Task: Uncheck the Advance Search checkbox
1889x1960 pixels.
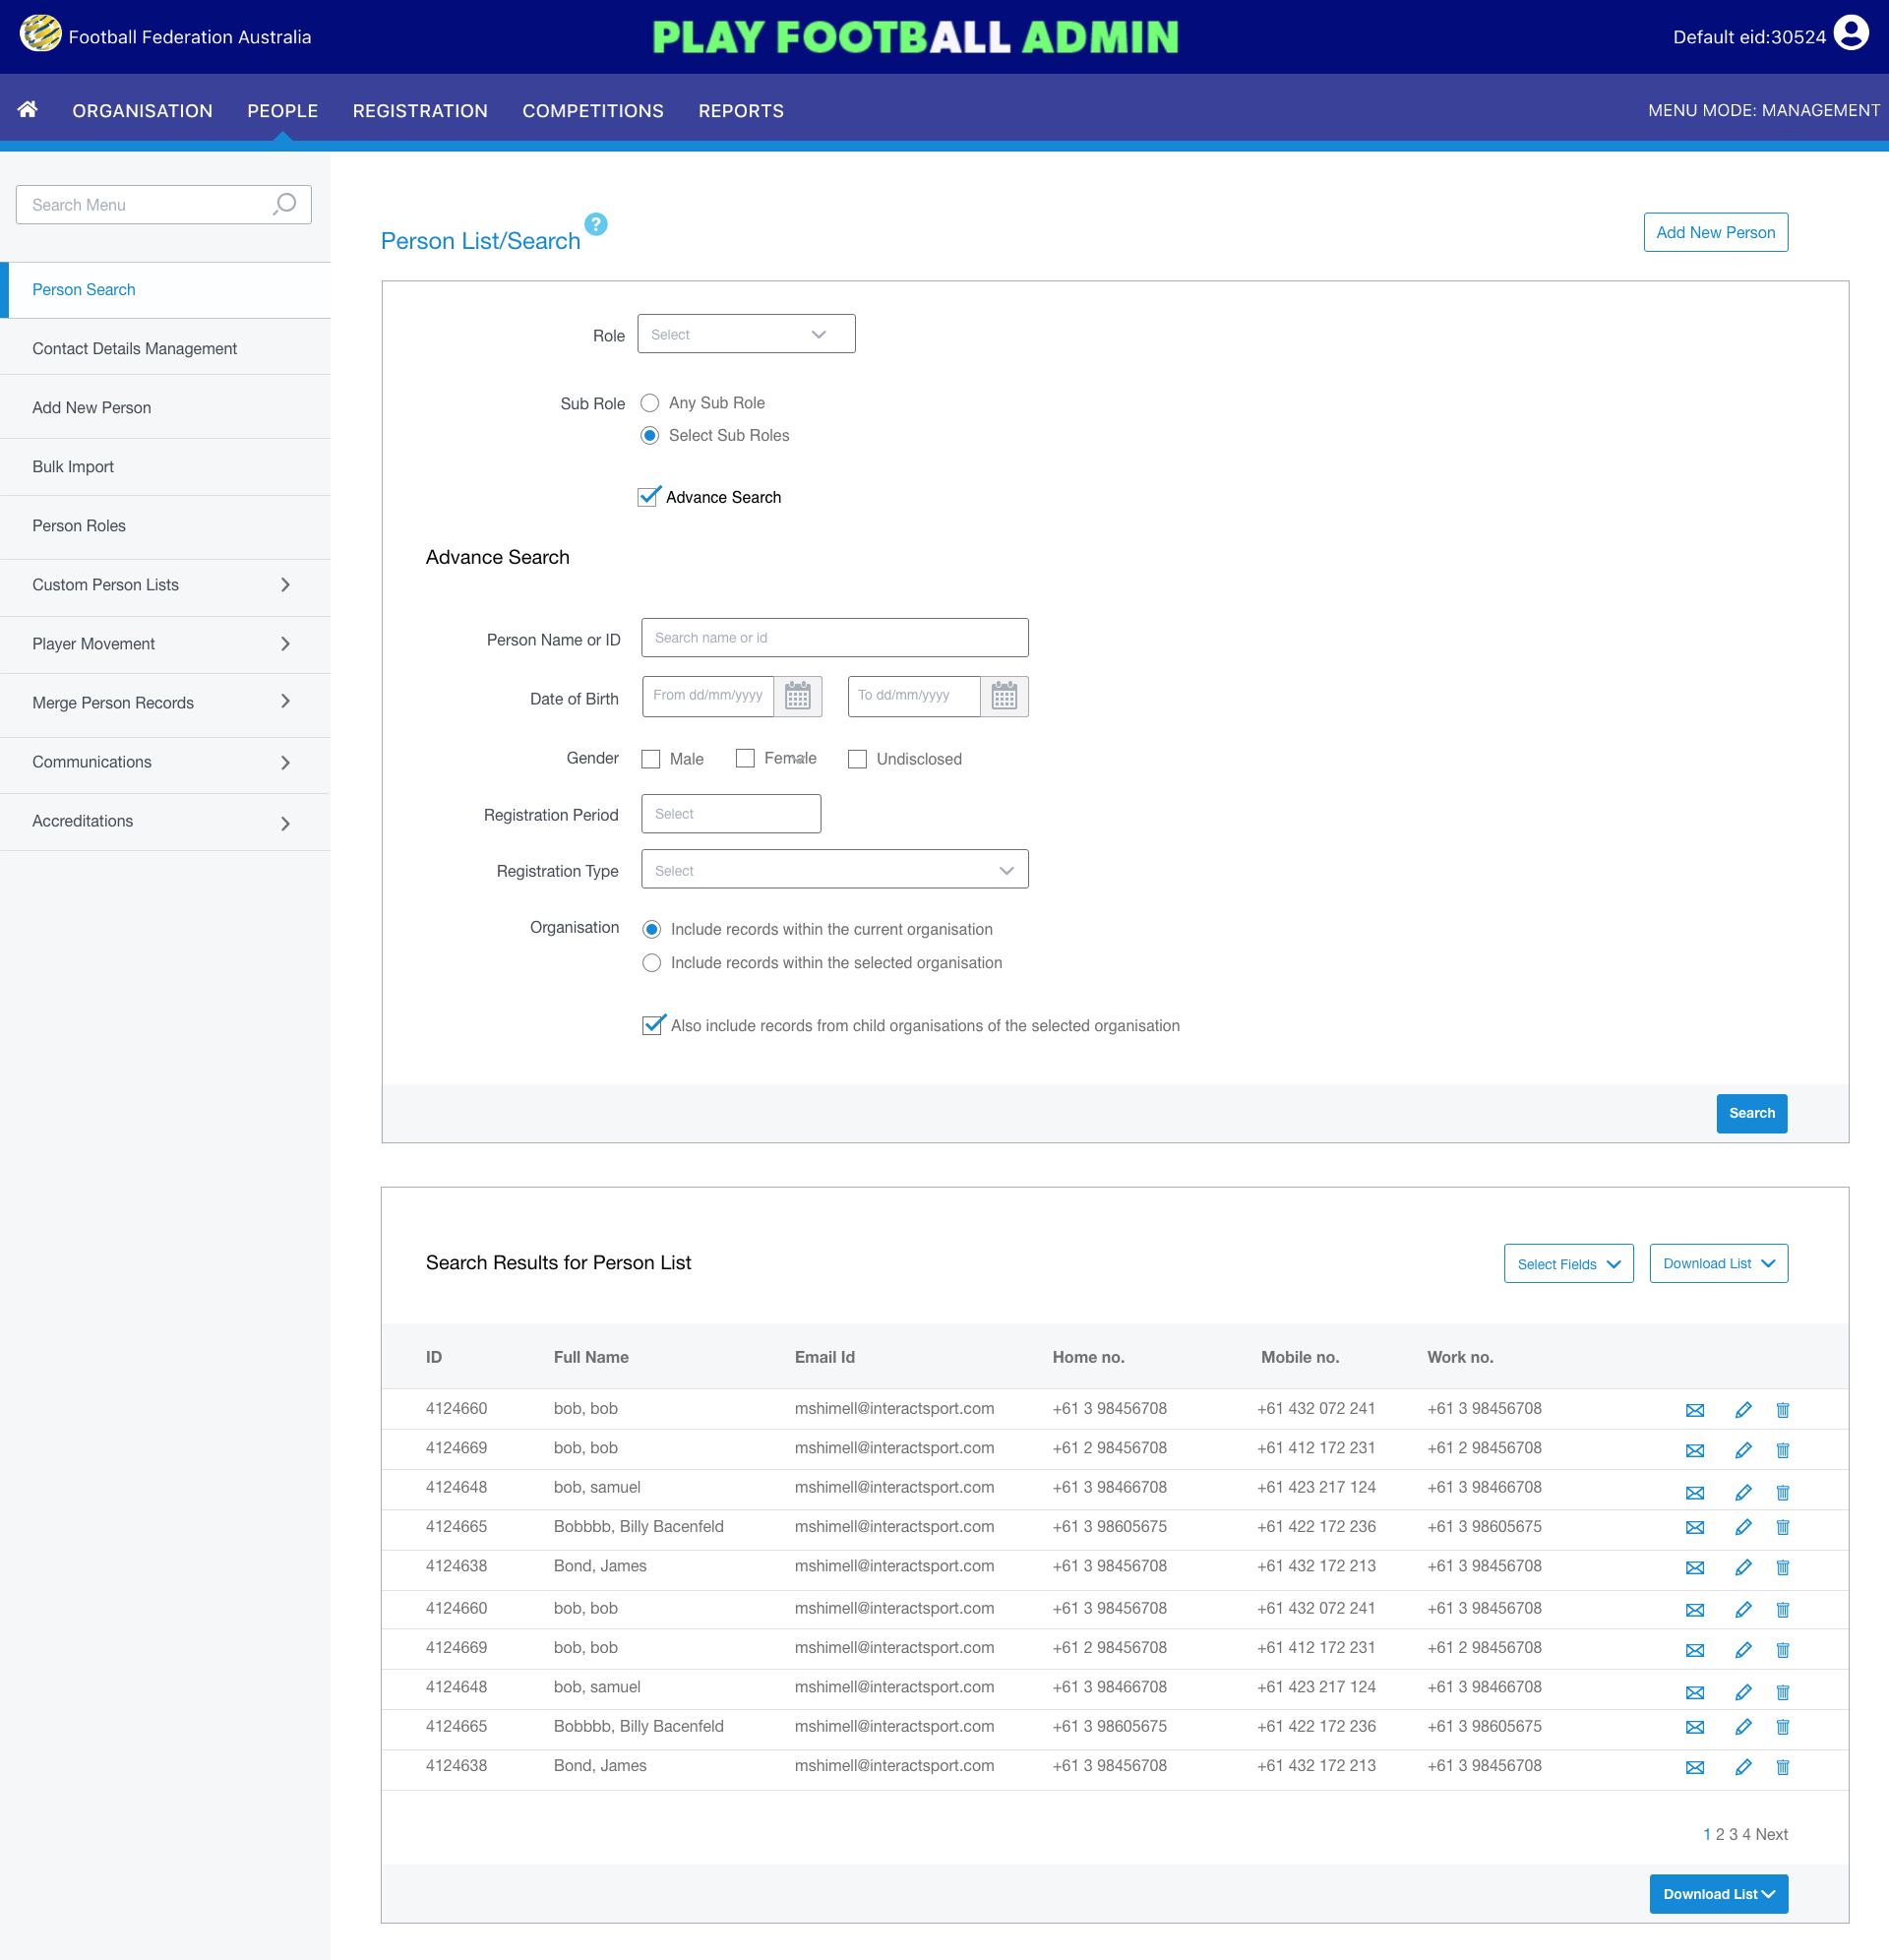Action: click(649, 497)
